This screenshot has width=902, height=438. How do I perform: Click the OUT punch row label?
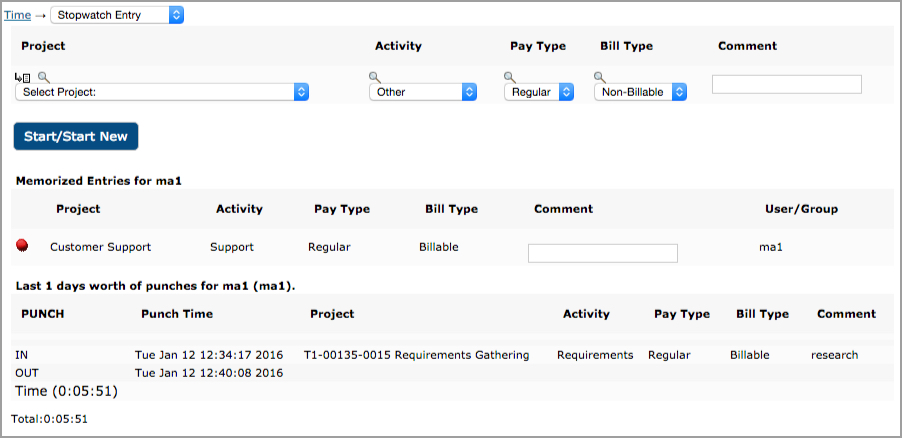point(27,373)
